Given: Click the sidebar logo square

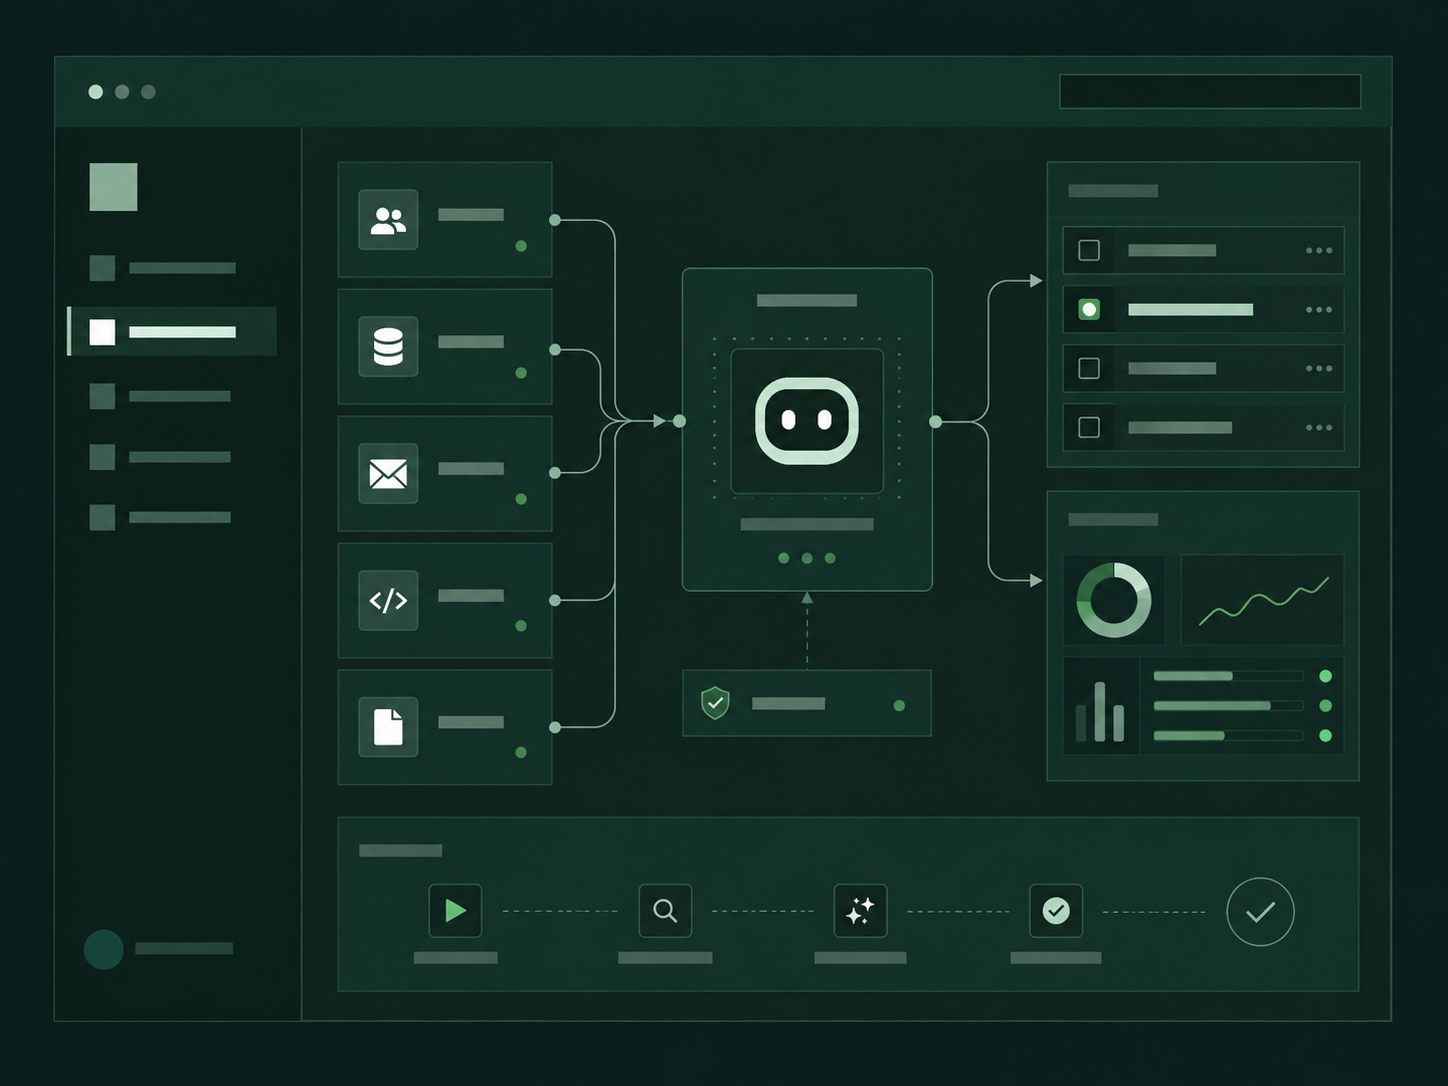Looking at the screenshot, I should coord(113,187).
